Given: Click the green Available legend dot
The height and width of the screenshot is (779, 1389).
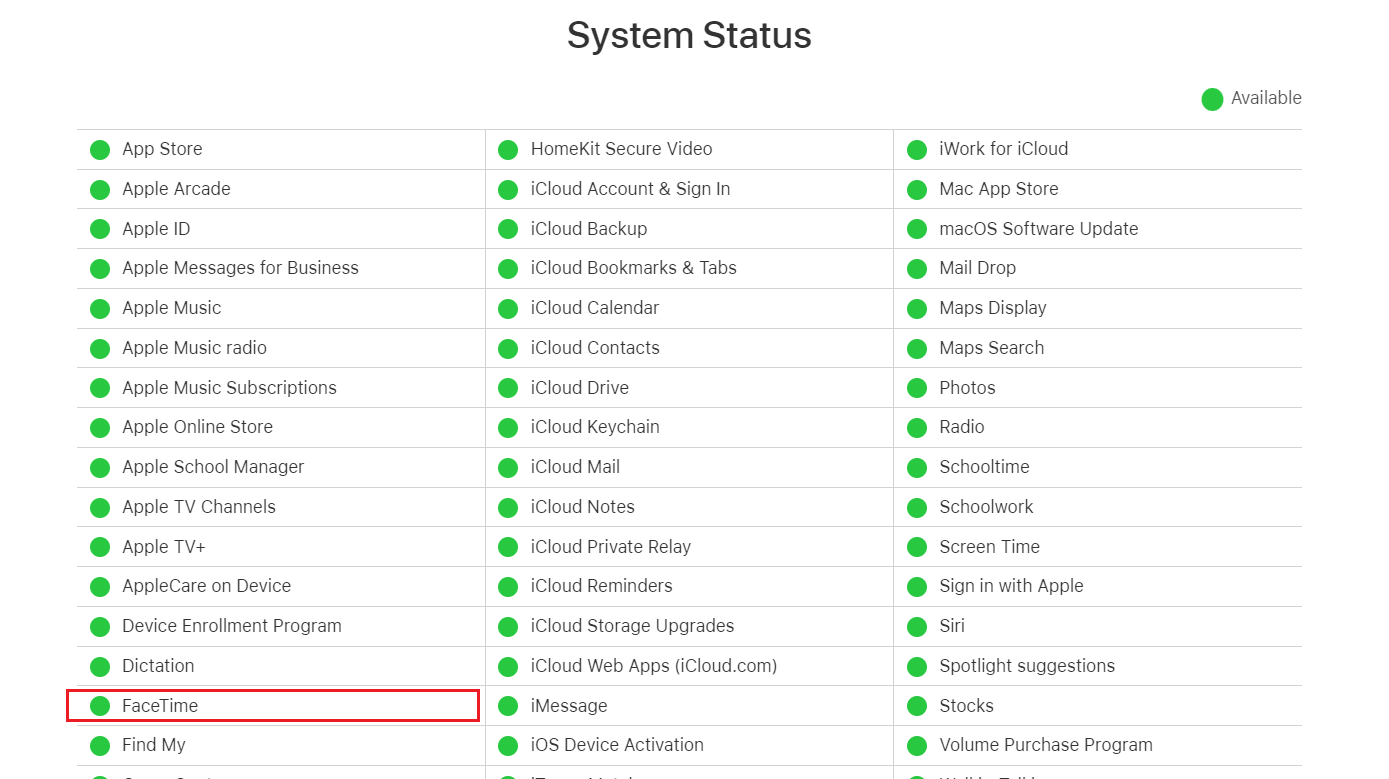Looking at the screenshot, I should [1212, 99].
